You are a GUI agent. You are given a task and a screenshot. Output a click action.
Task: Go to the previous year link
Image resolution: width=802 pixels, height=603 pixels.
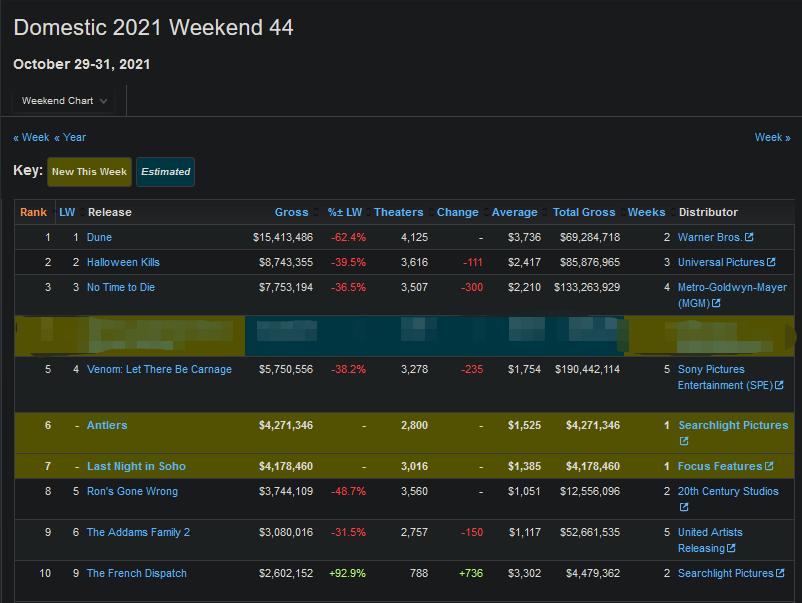tap(70, 137)
